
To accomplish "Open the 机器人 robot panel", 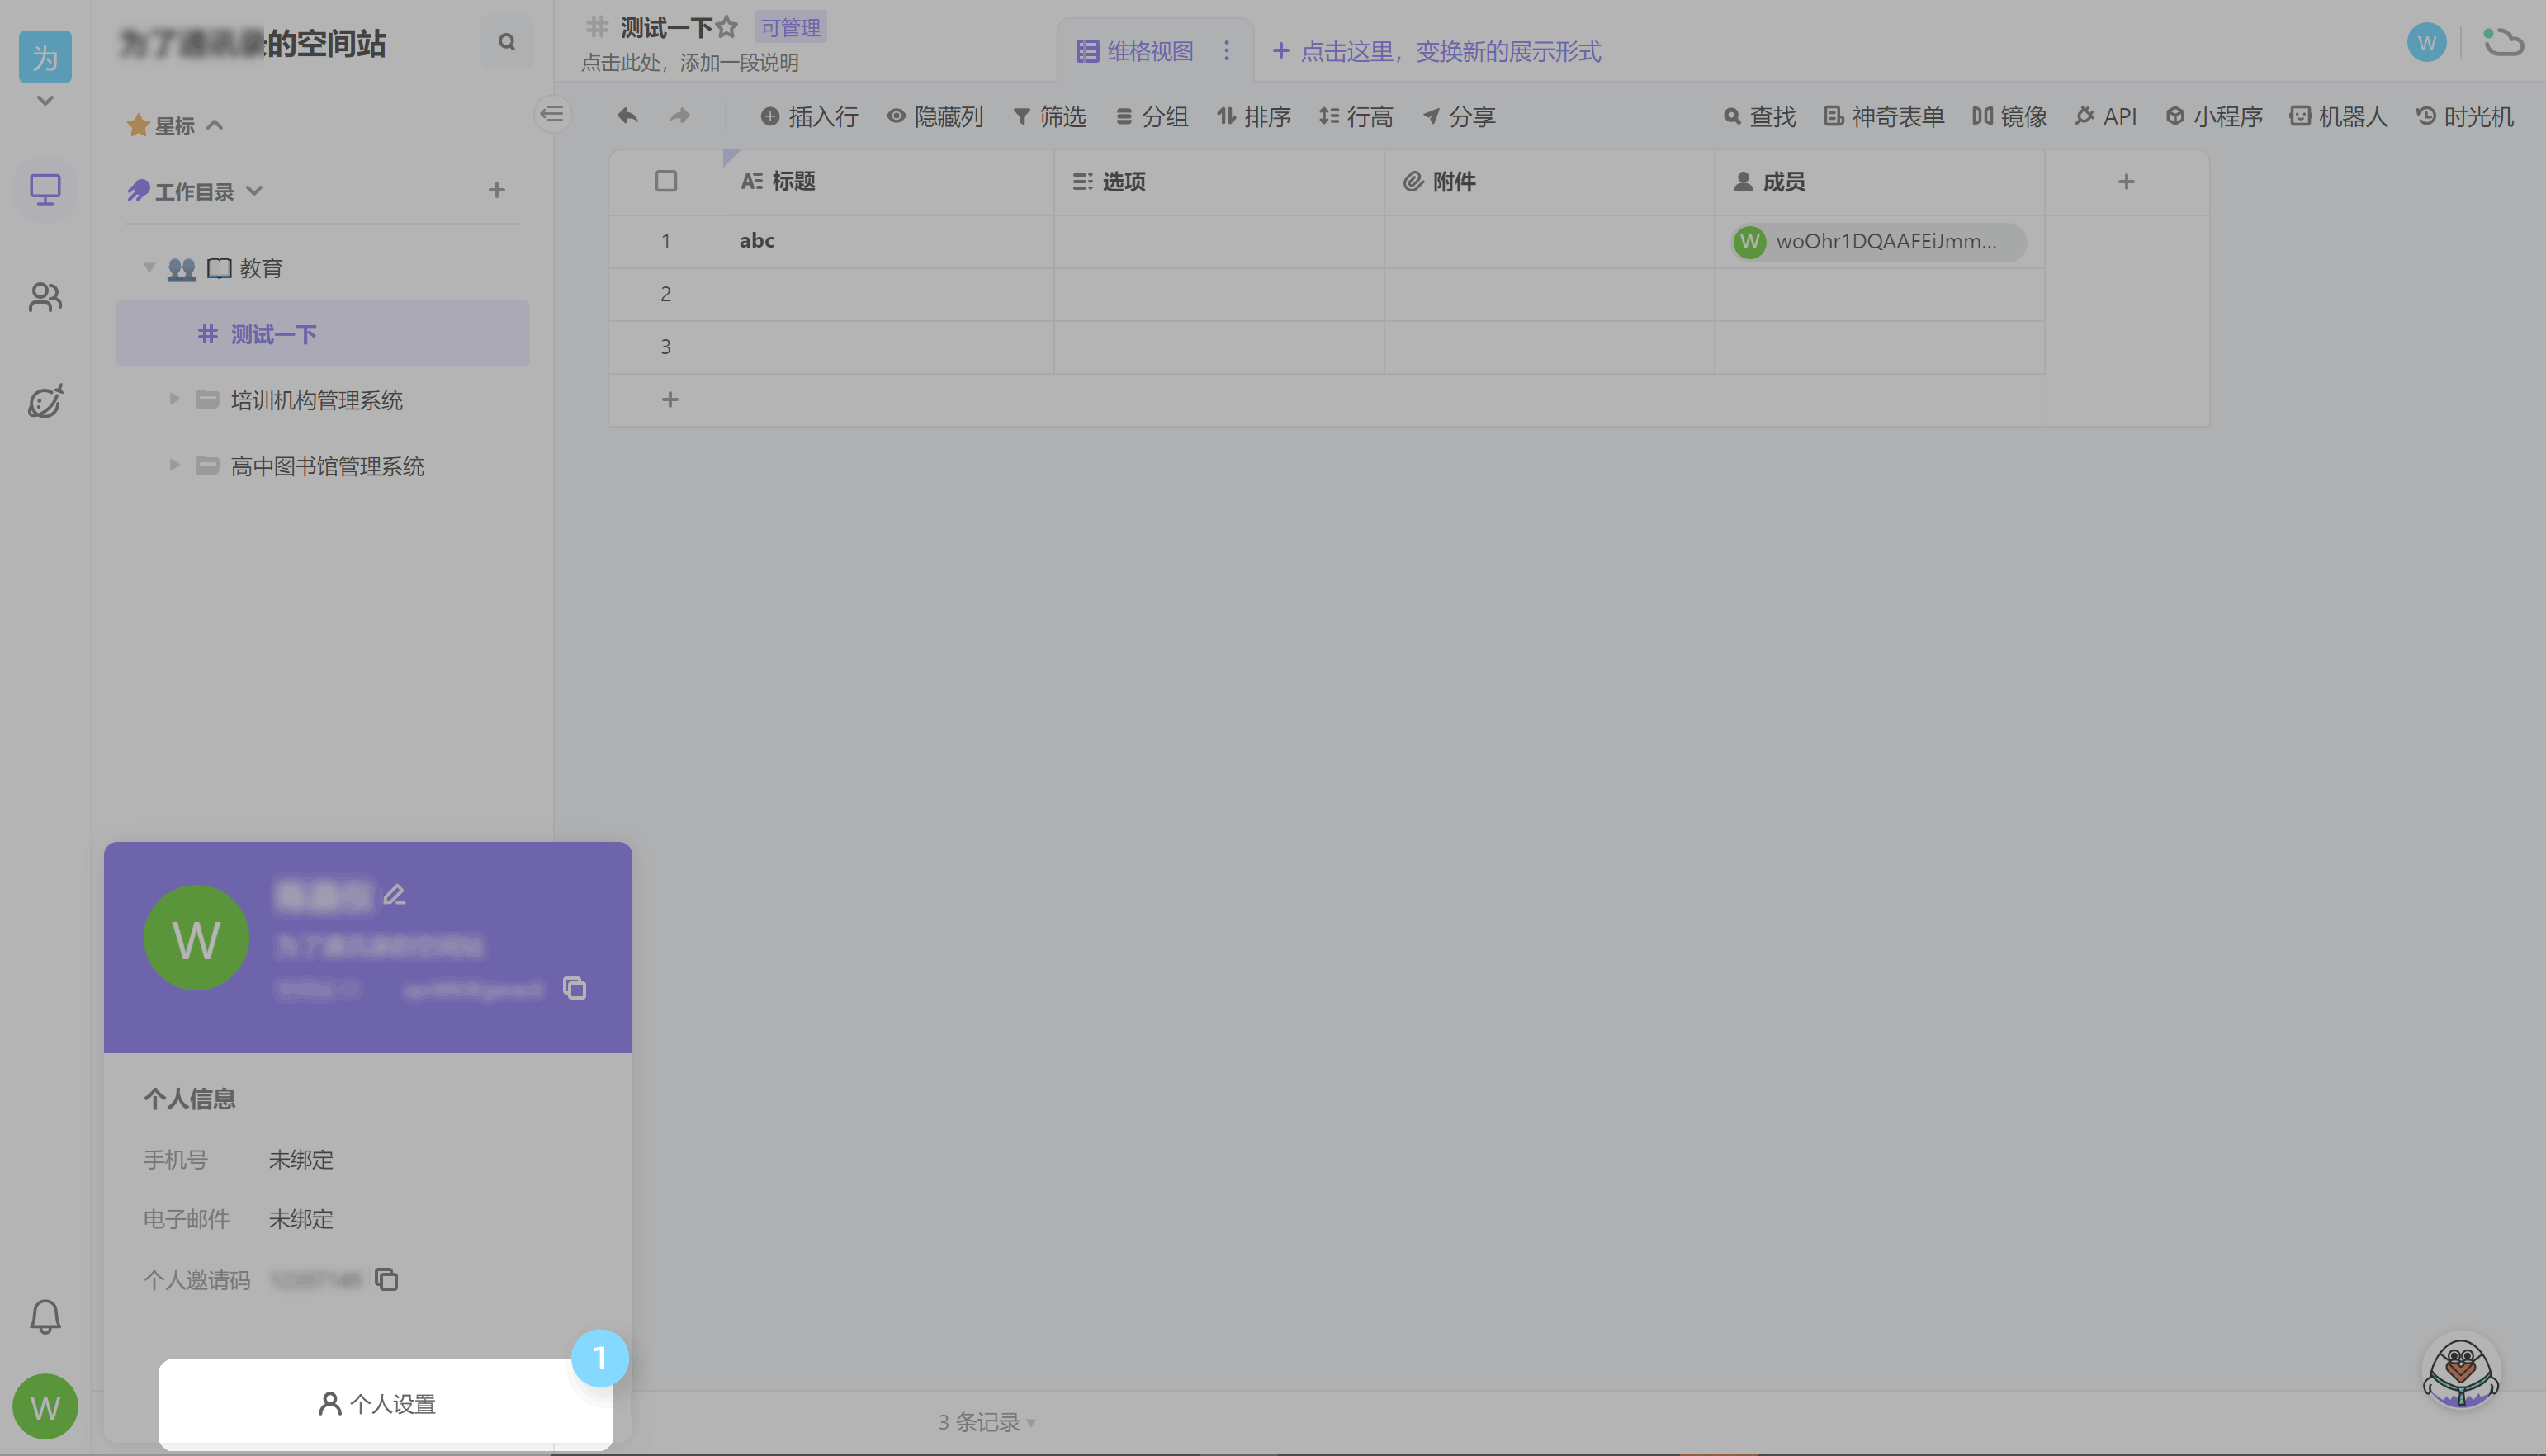I will tap(2338, 117).
